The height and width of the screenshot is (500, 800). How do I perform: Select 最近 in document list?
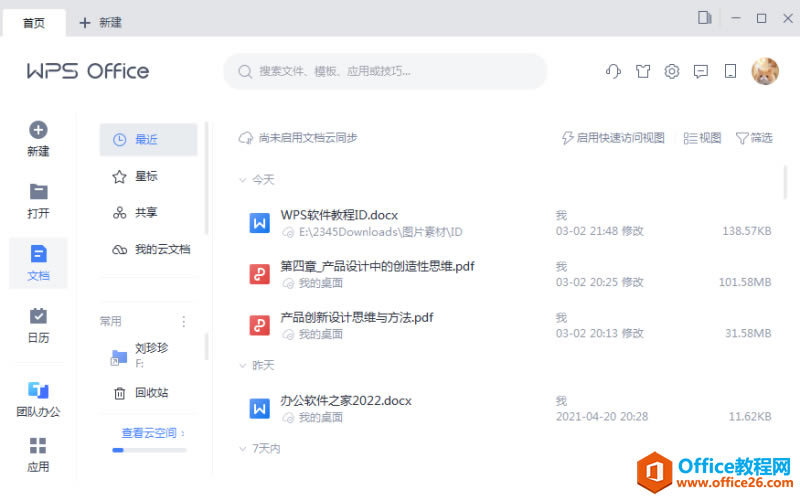coord(148,139)
